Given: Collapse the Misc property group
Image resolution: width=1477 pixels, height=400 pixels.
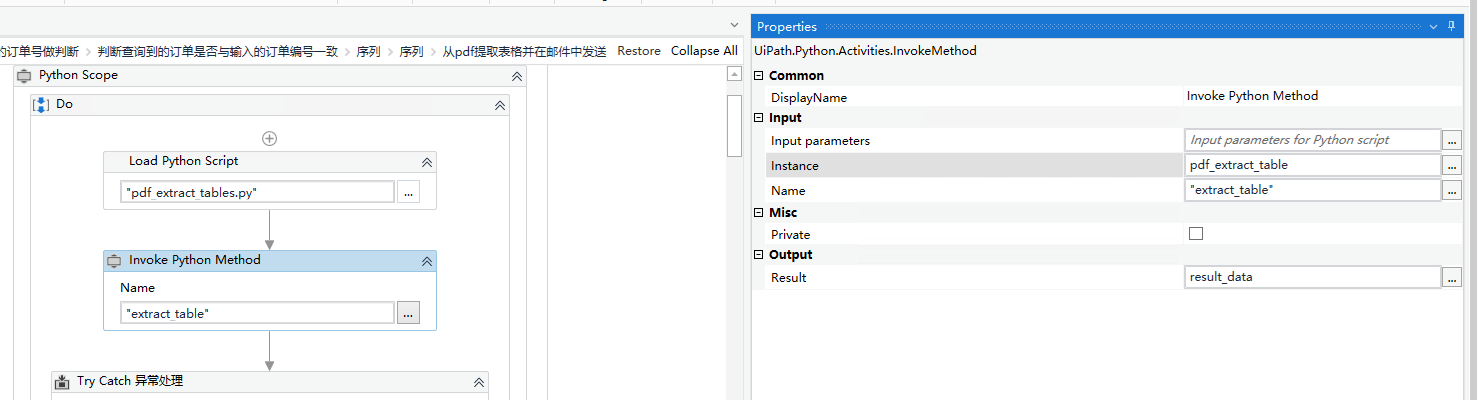Looking at the screenshot, I should pyautogui.click(x=759, y=213).
